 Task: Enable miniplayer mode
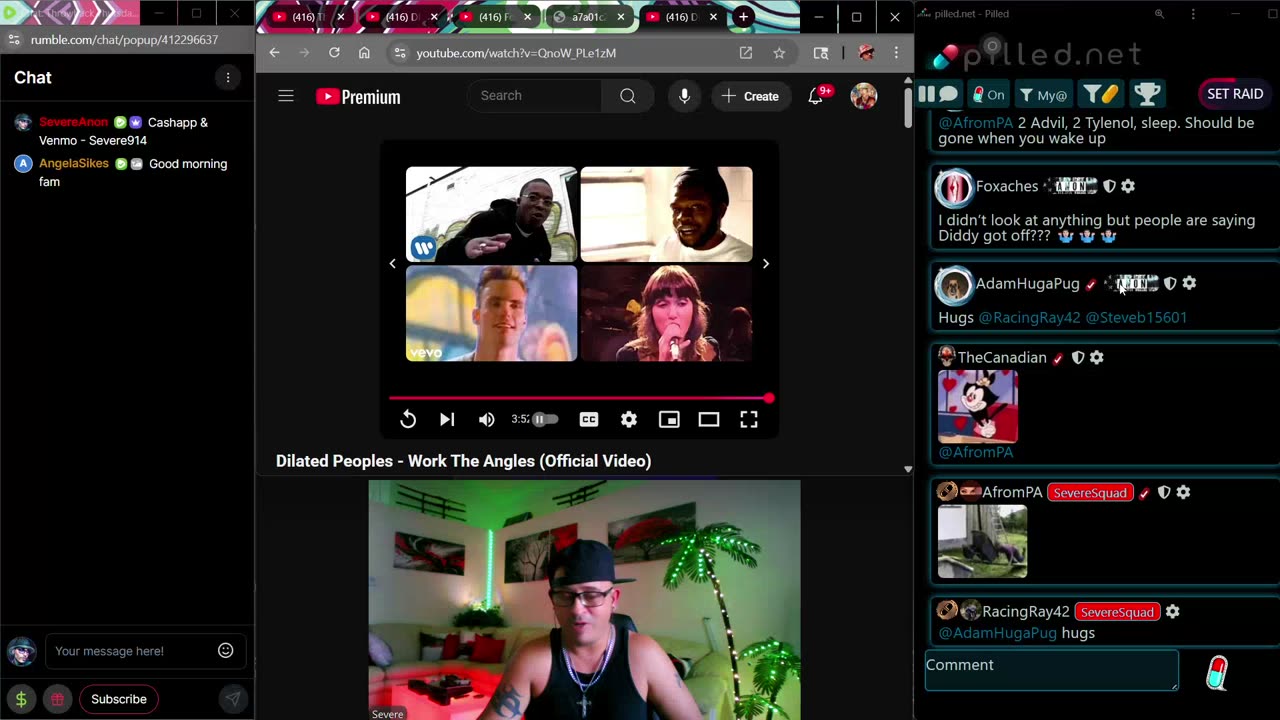click(x=669, y=420)
